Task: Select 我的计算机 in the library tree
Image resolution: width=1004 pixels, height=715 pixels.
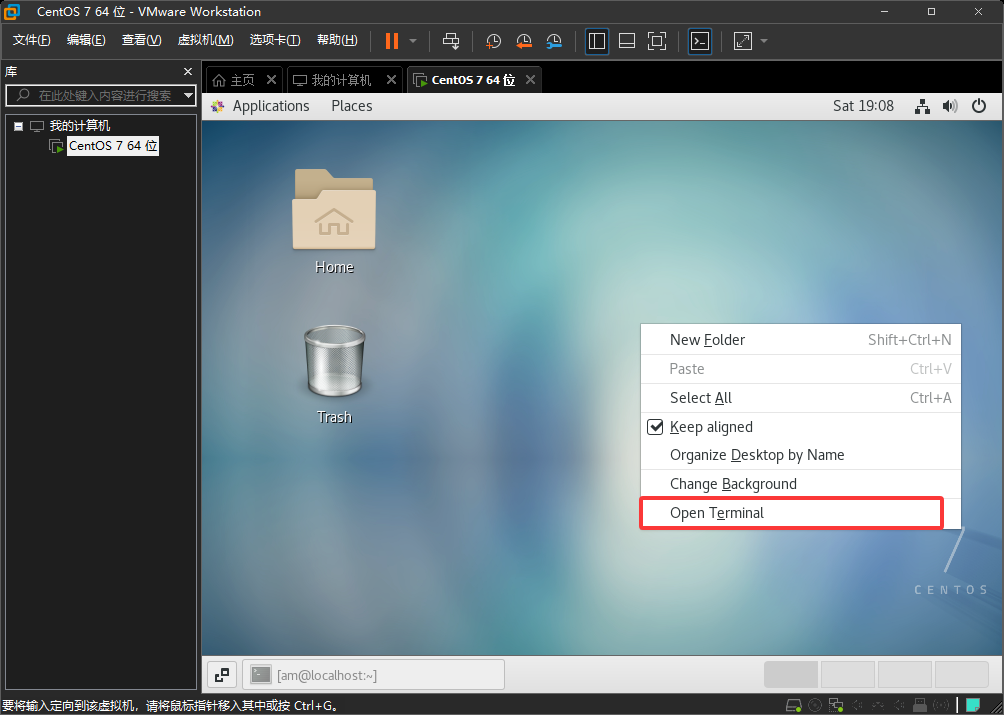Action: [x=80, y=126]
